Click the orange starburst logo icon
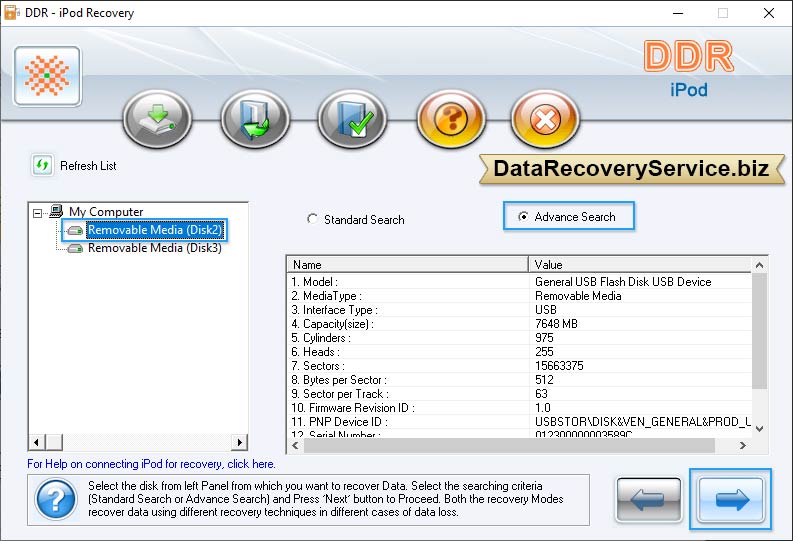The width and height of the screenshot is (793, 541). click(x=48, y=76)
